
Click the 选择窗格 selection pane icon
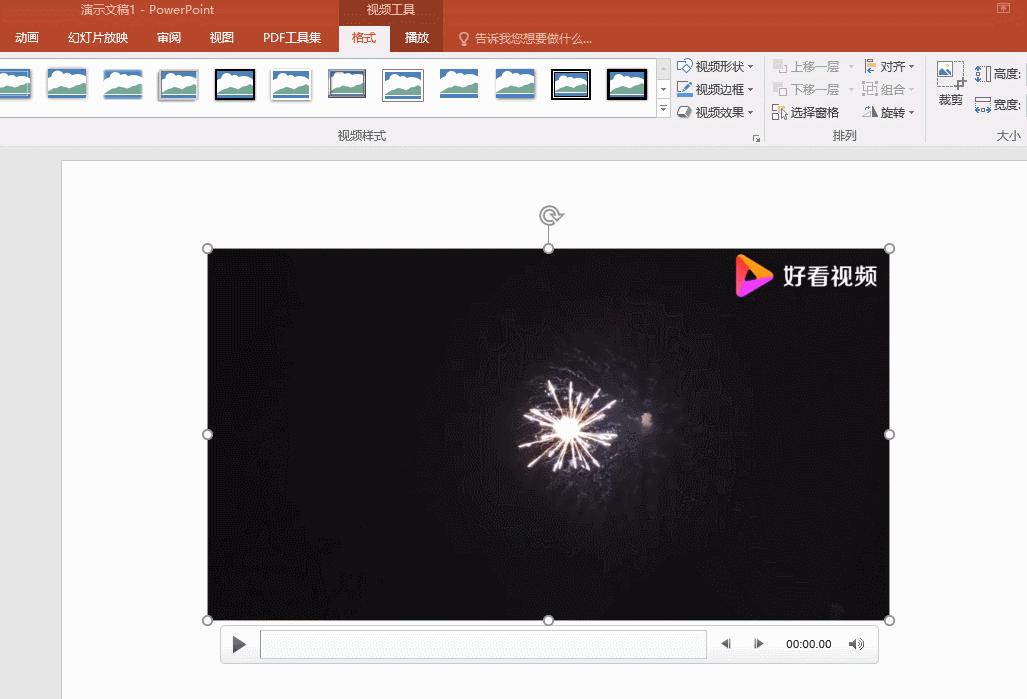(x=781, y=112)
